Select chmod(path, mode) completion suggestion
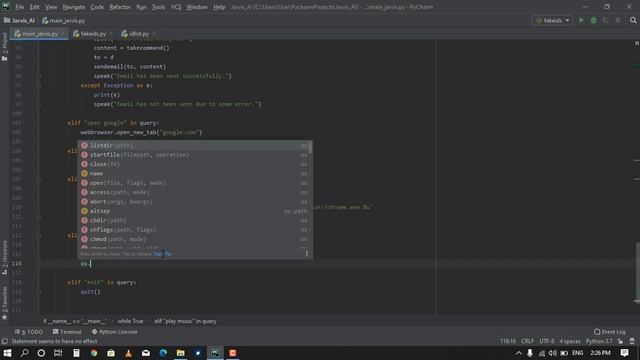The image size is (640, 360). pos(194,239)
